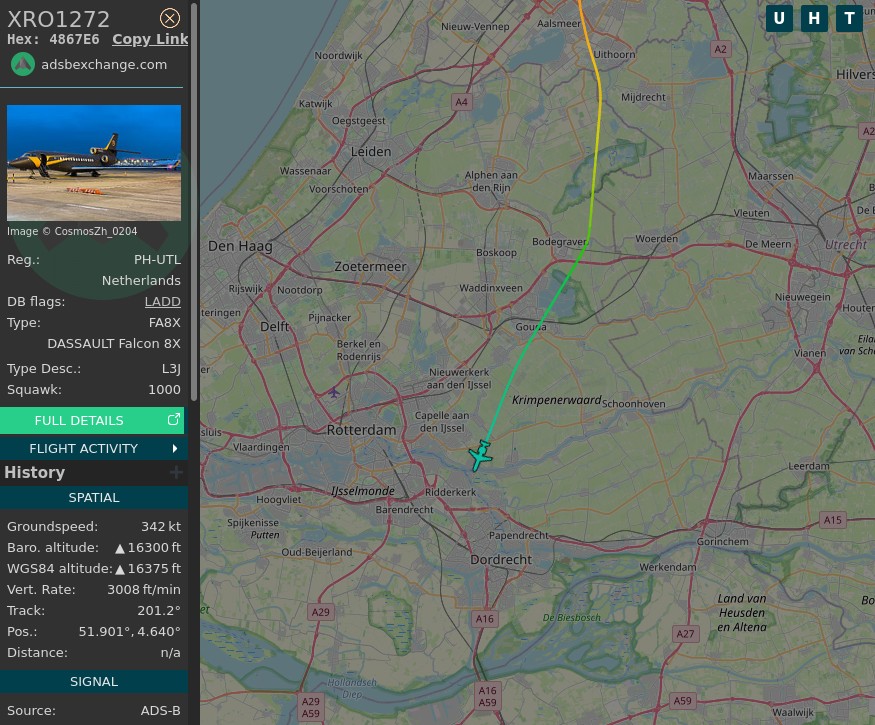Select the small purple aircraft near Rotterdam

(x=334, y=392)
